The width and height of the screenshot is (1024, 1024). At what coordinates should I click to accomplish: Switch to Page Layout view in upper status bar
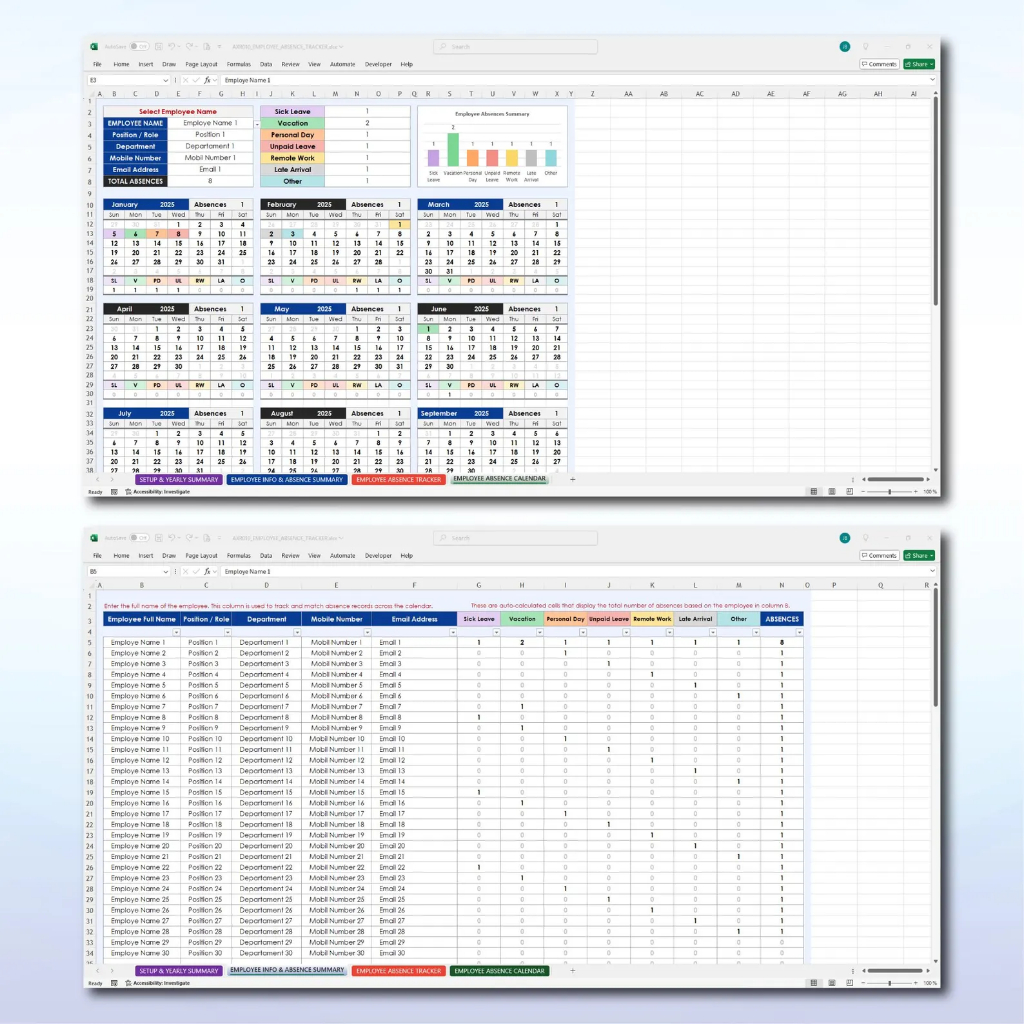832,492
